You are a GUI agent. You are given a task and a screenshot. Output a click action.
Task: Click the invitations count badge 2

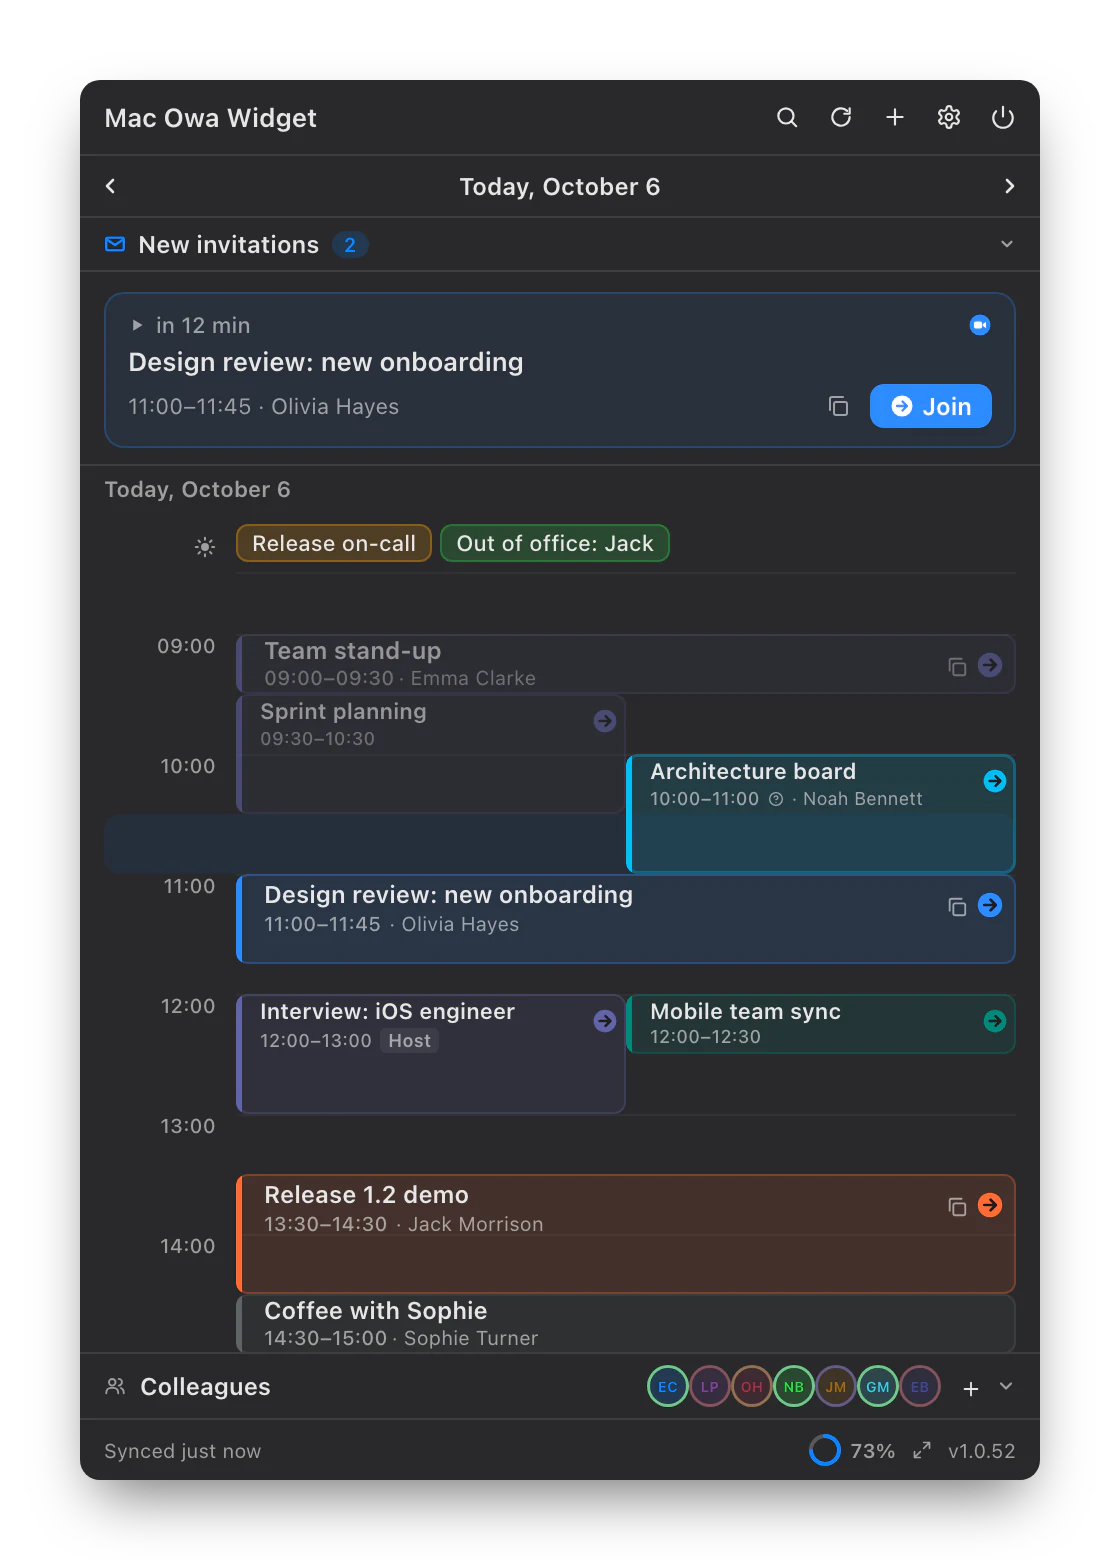350,245
